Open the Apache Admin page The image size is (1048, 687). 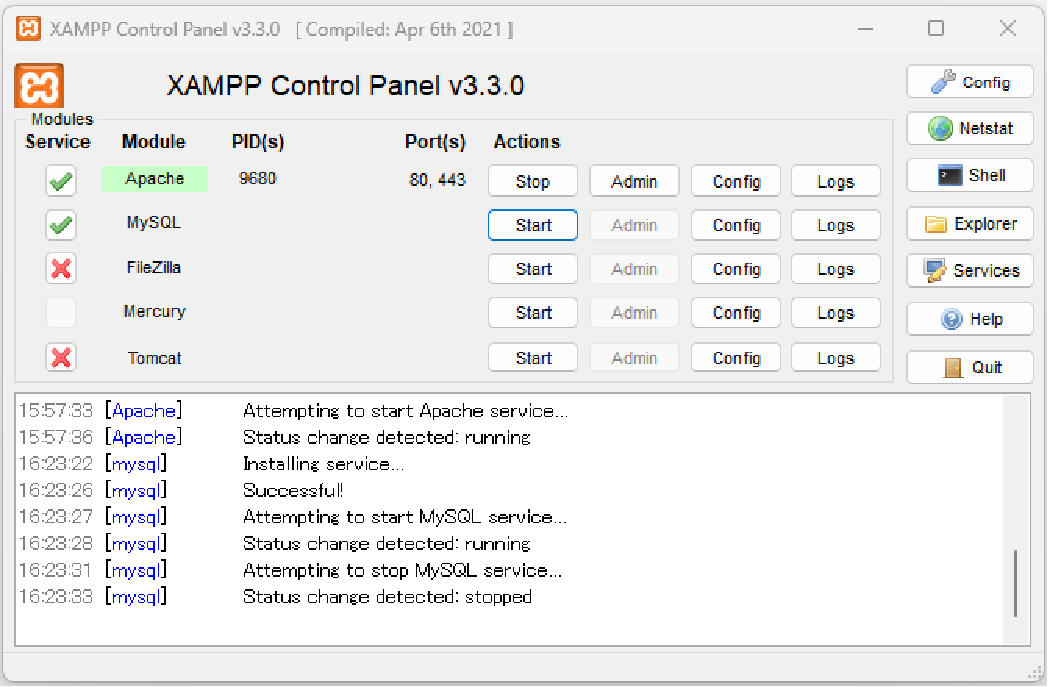(634, 181)
